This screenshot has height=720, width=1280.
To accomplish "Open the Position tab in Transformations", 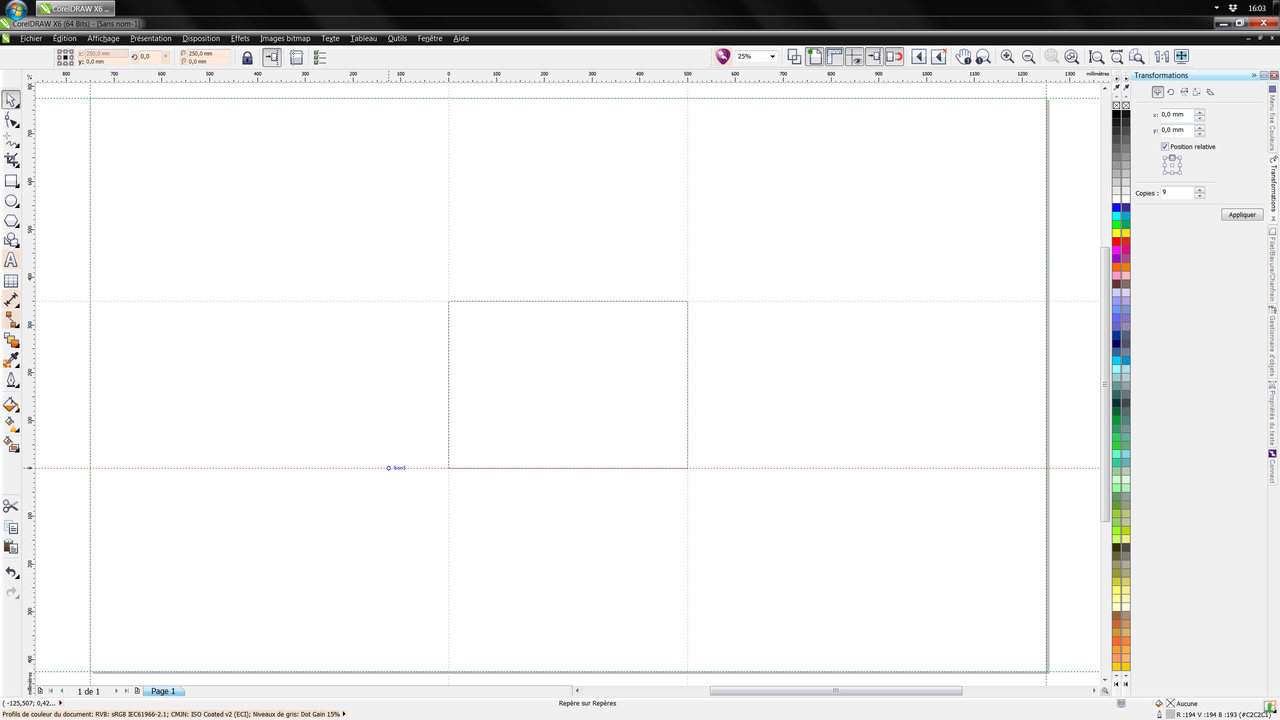I will [x=1157, y=92].
